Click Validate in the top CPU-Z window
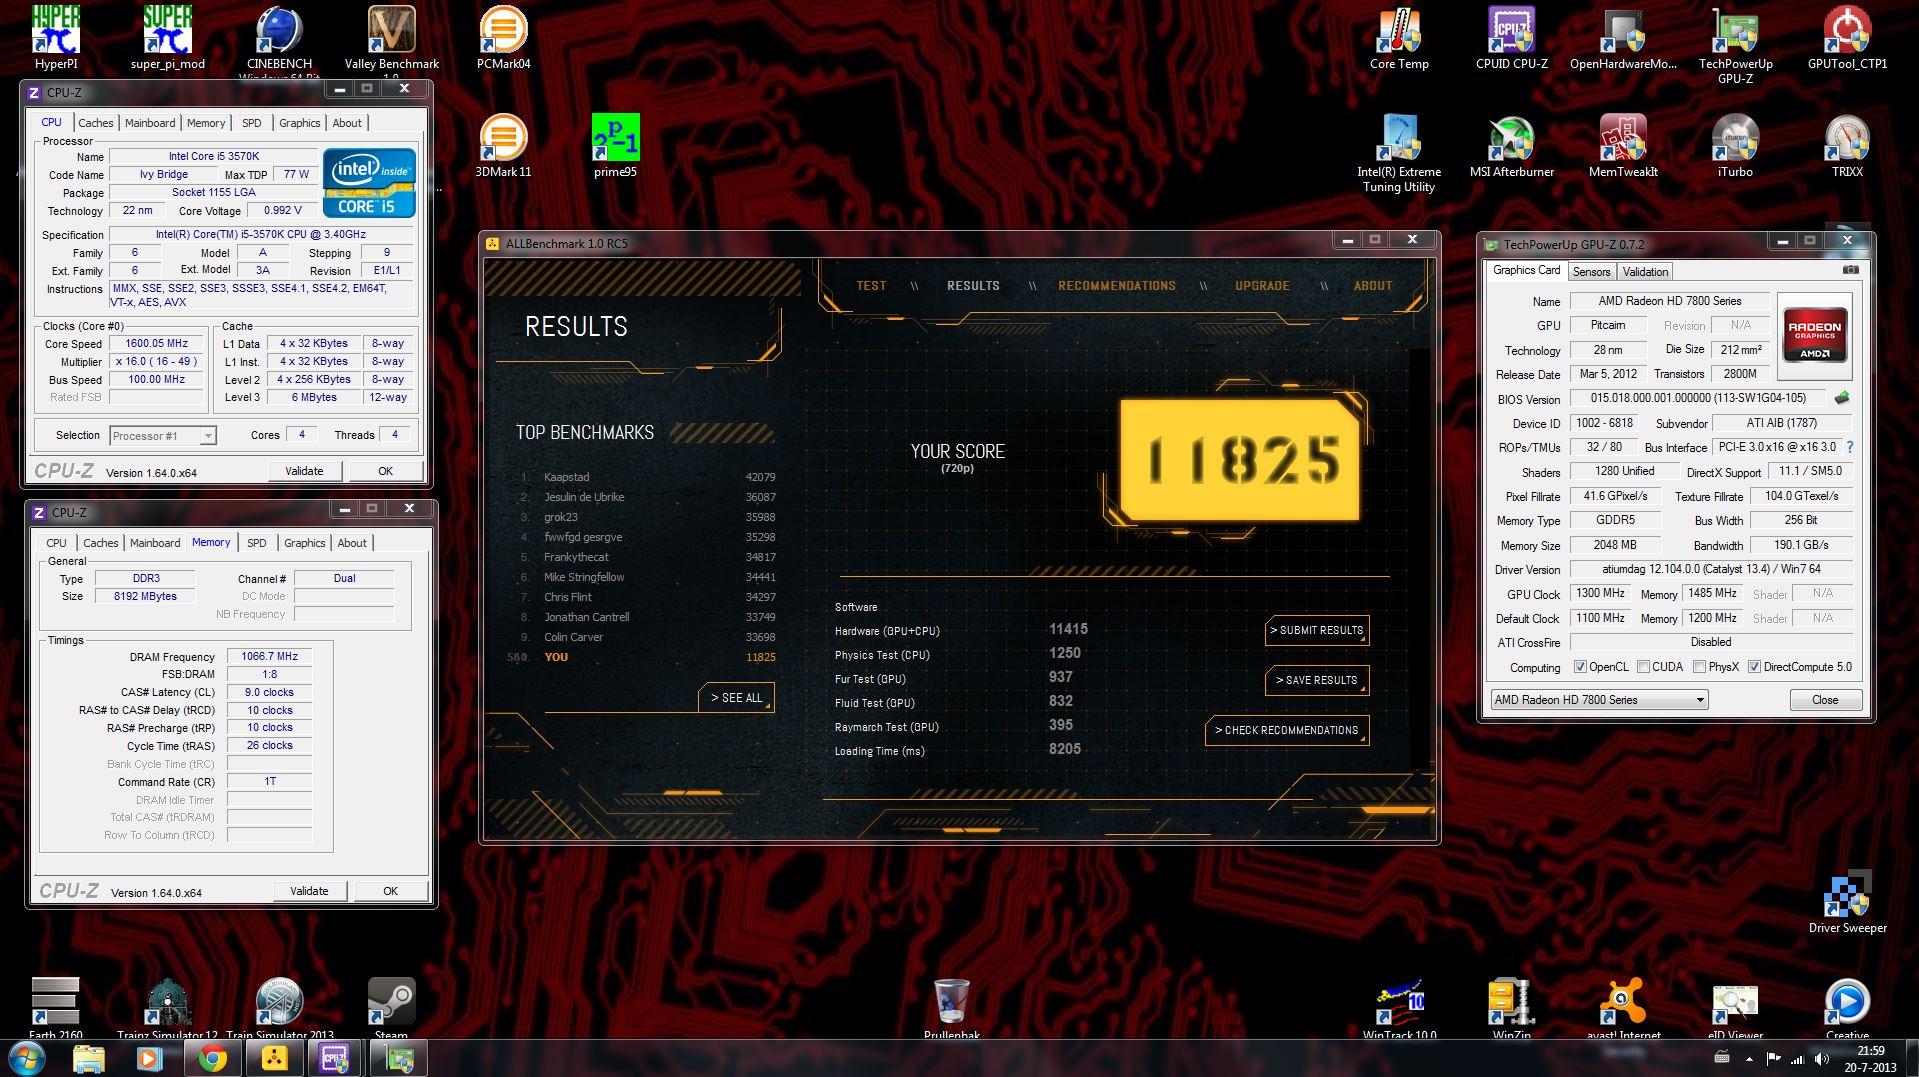Screen dimensions: 1919x1077 coord(304,471)
